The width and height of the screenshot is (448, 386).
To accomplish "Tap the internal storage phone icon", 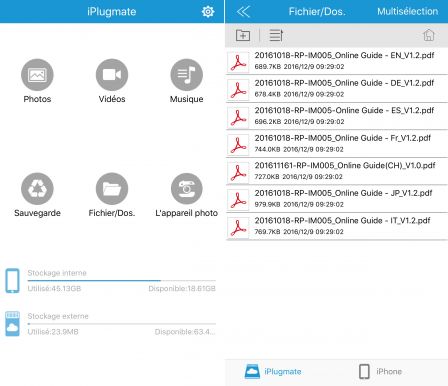I will click(13, 281).
